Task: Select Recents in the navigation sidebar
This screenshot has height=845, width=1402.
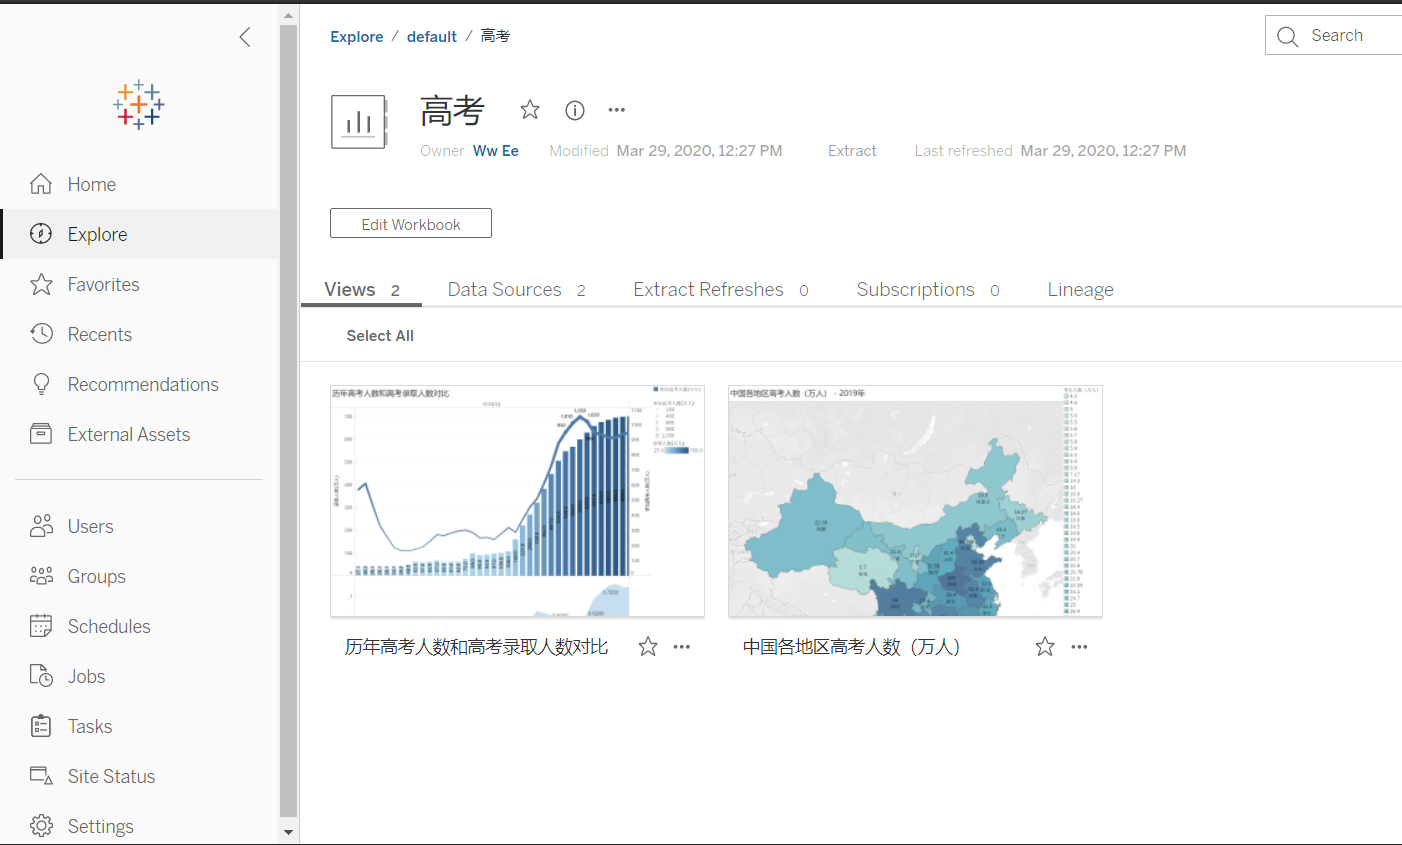Action: (100, 334)
